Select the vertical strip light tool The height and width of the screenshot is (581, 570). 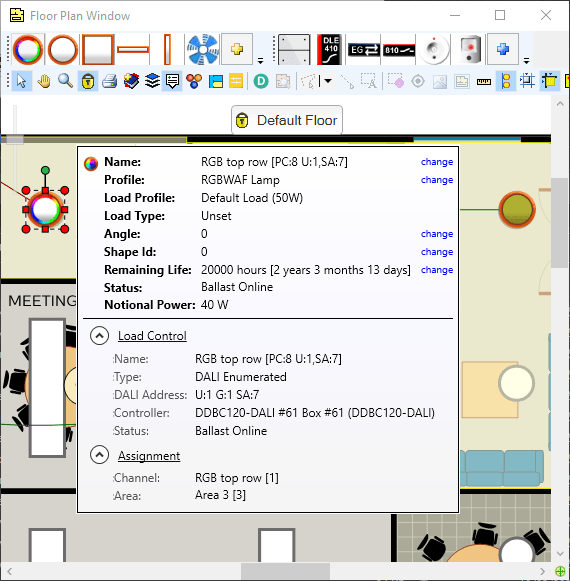point(167,50)
